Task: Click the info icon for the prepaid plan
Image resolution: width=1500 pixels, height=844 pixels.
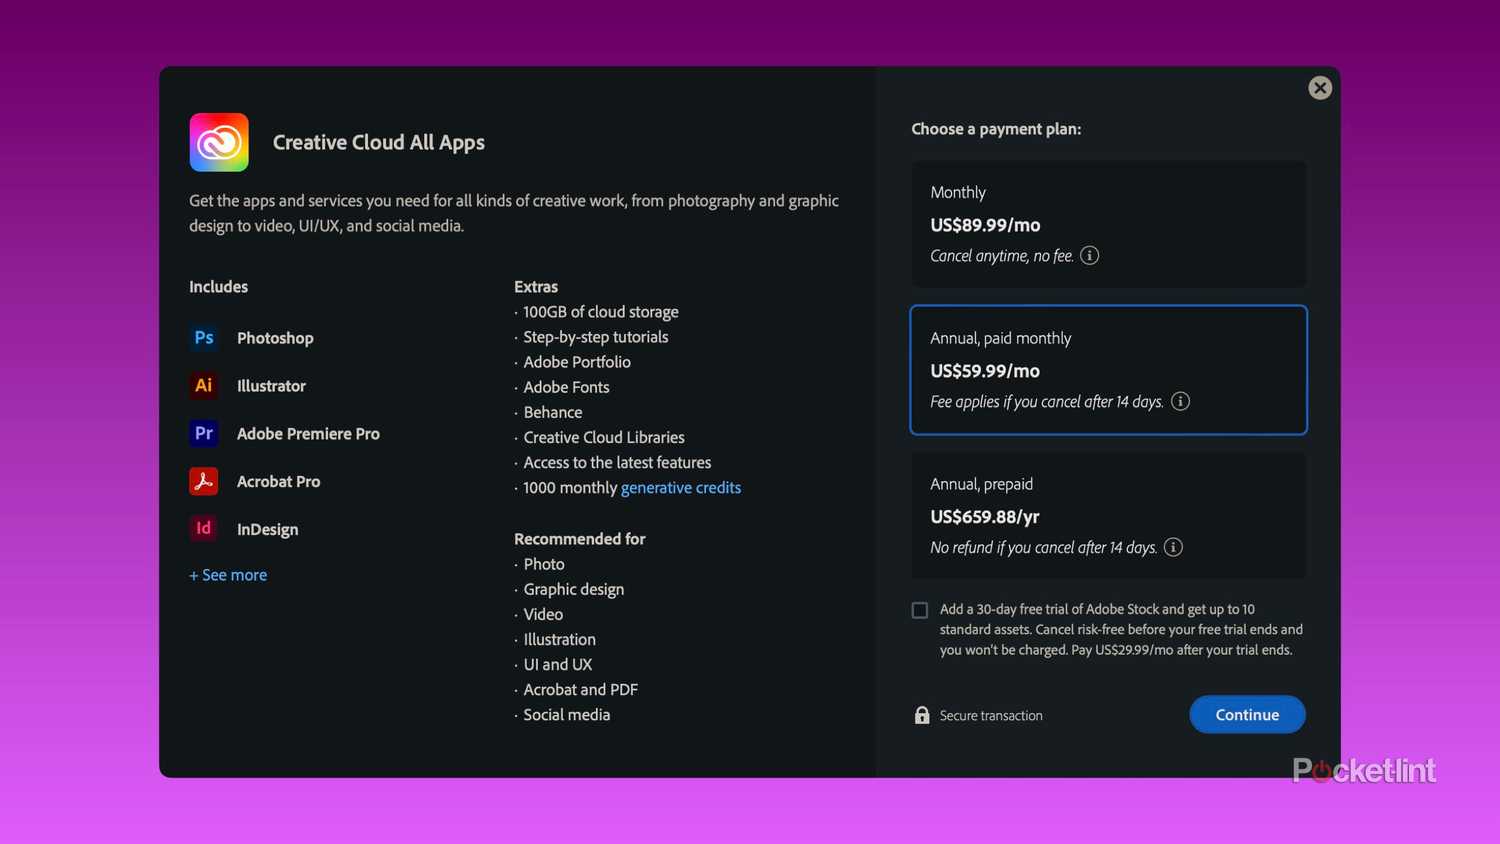Action: click(x=1173, y=547)
